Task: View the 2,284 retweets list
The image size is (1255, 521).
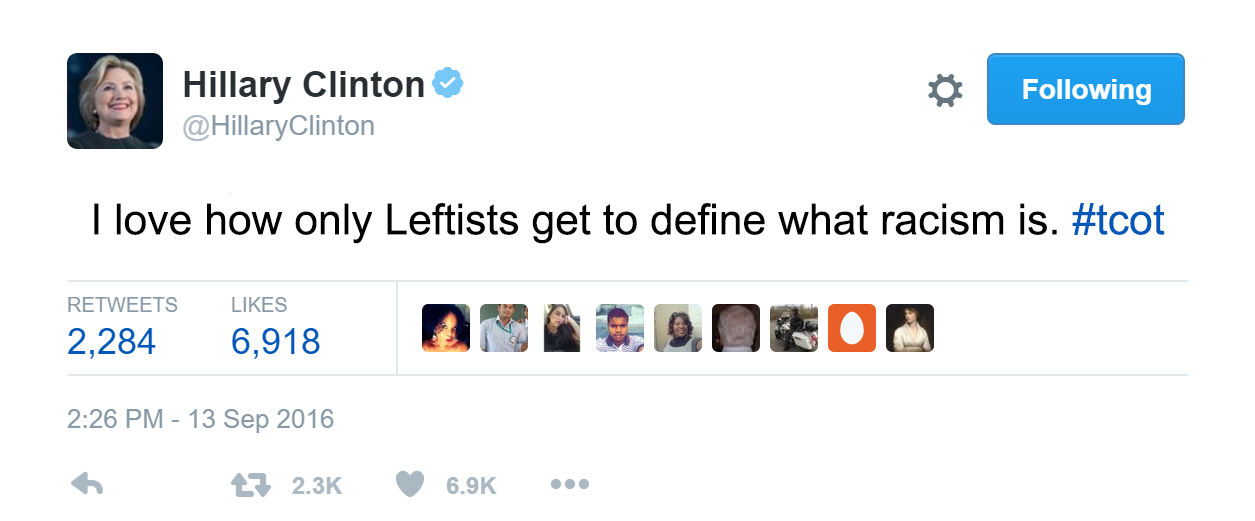Action: [x=111, y=342]
